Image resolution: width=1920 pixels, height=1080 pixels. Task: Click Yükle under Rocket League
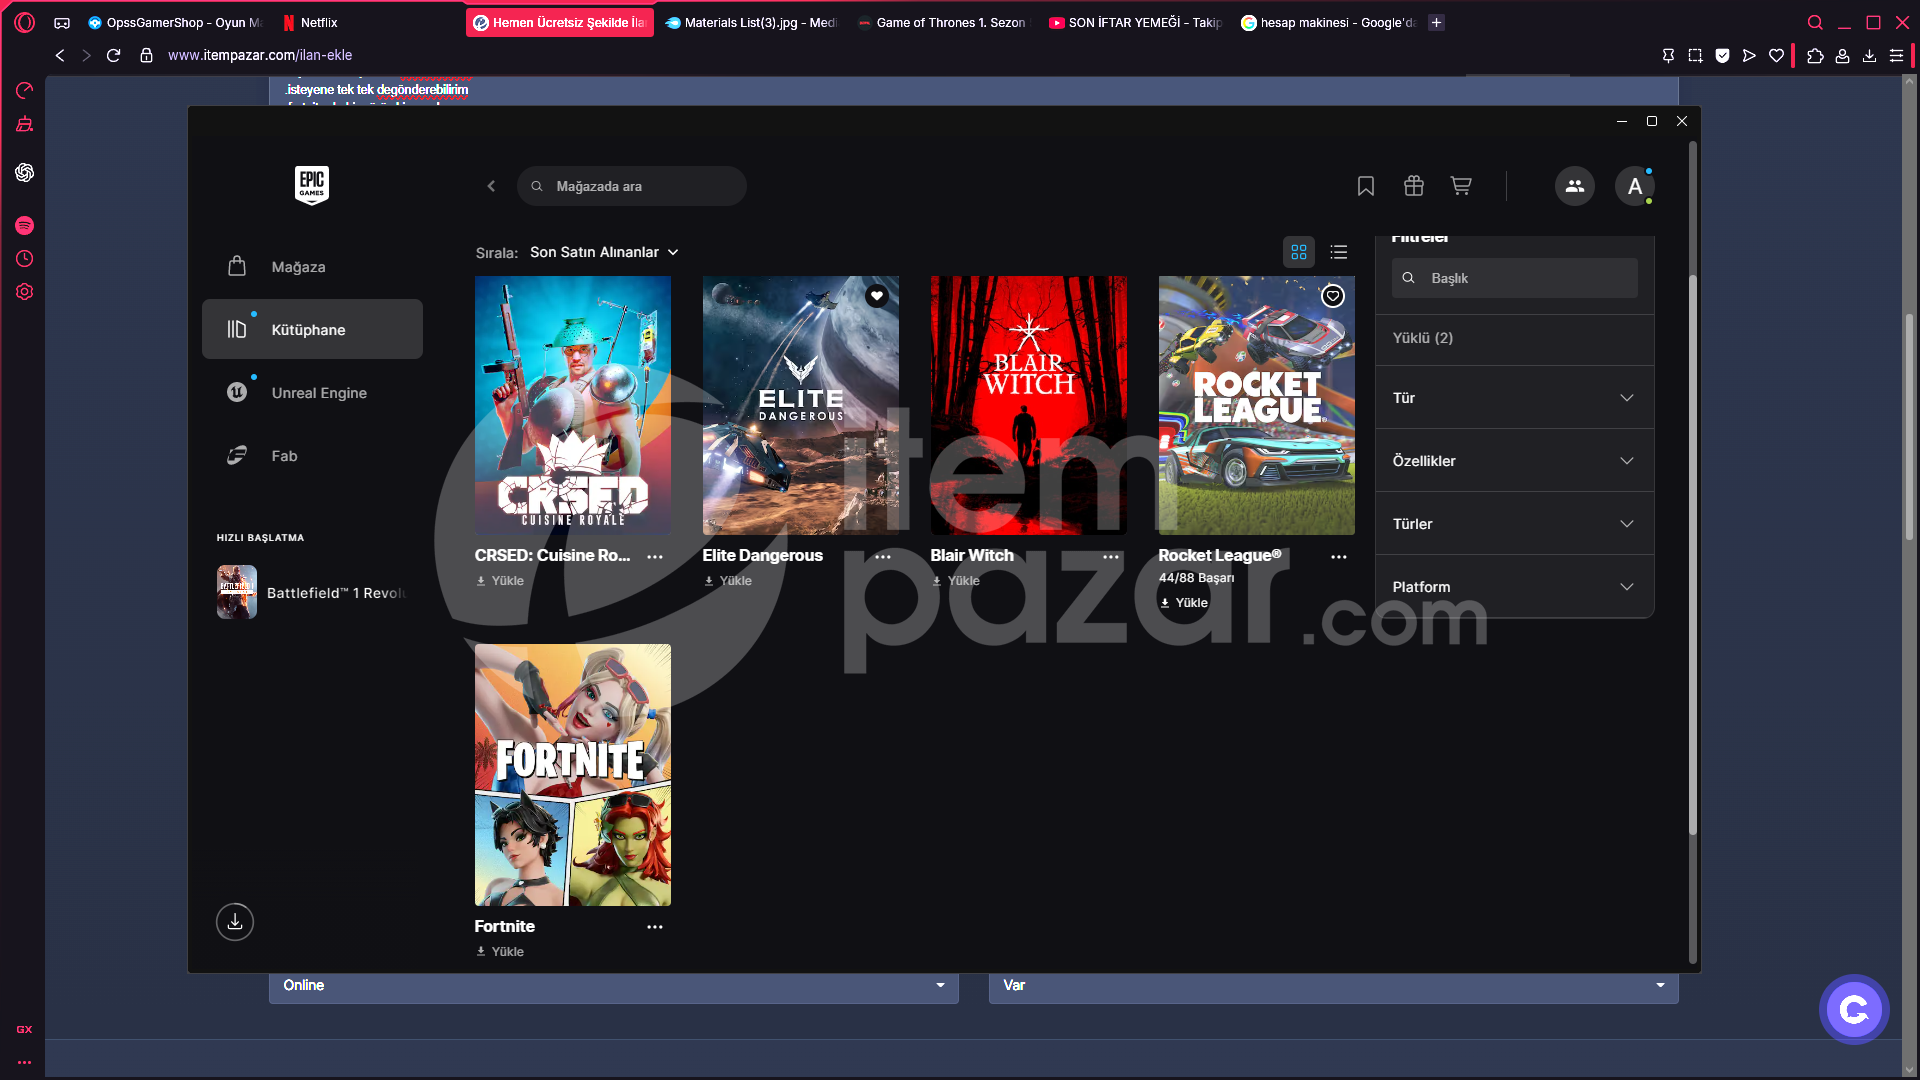1184,603
